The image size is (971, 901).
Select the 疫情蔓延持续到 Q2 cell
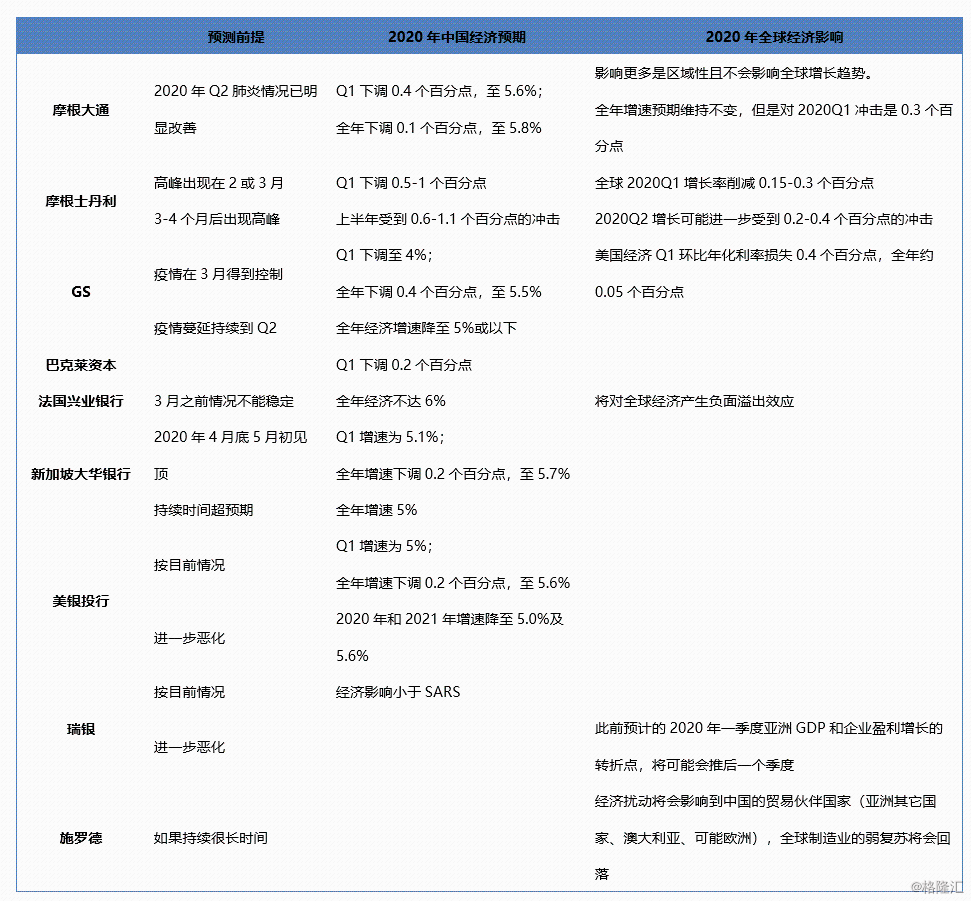tap(215, 328)
